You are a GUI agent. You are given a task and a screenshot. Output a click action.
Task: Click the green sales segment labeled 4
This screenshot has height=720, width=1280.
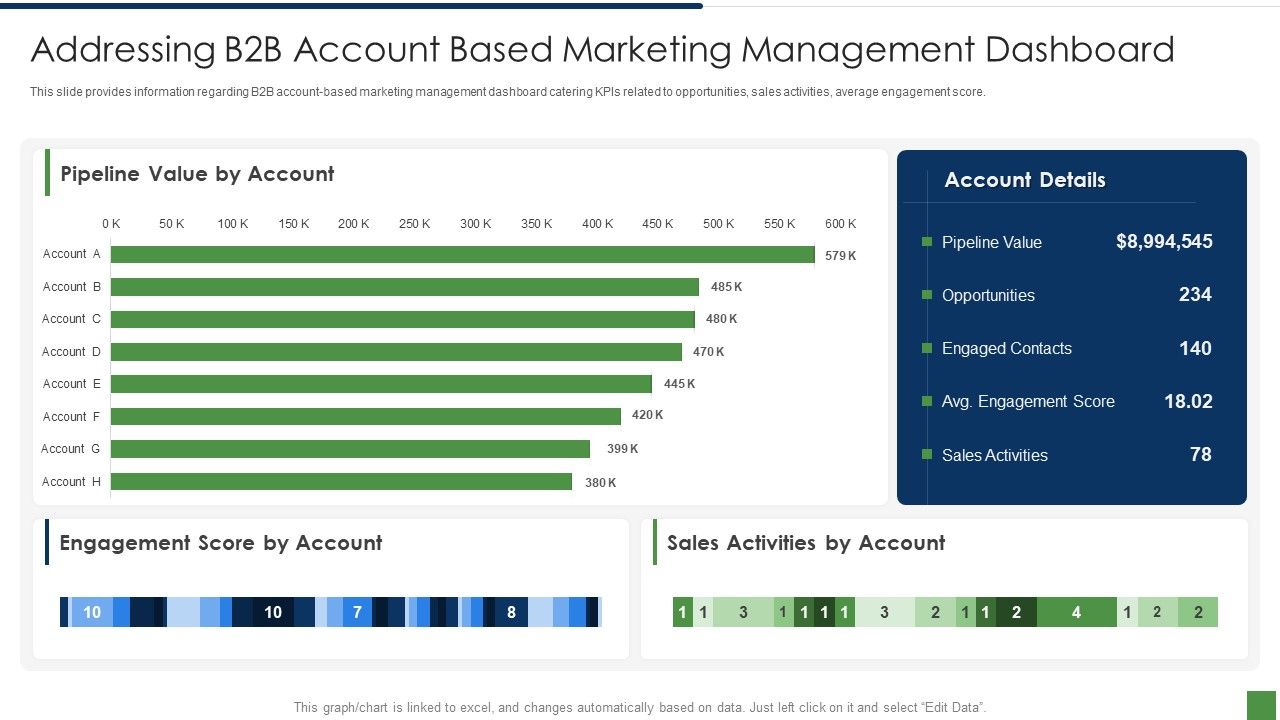1076,612
